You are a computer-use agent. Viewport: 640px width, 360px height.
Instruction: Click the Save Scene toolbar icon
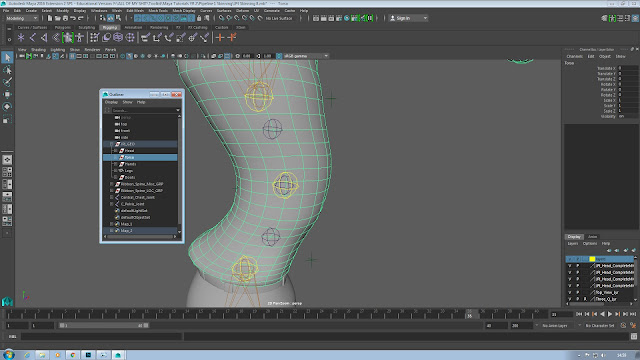pyautogui.click(x=65, y=18)
